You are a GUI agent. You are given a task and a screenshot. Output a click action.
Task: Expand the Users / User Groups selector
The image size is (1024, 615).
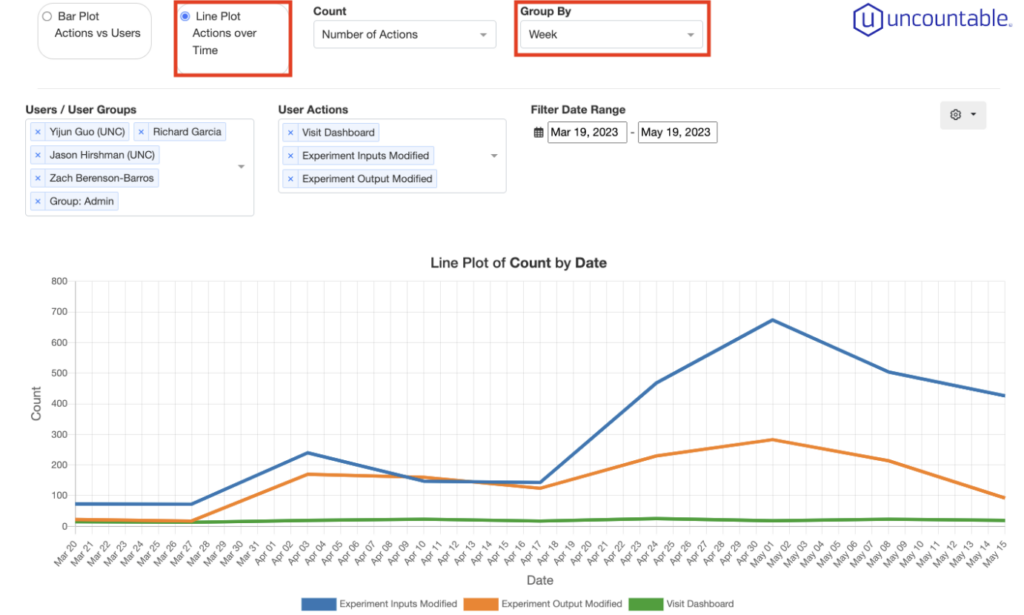241,167
